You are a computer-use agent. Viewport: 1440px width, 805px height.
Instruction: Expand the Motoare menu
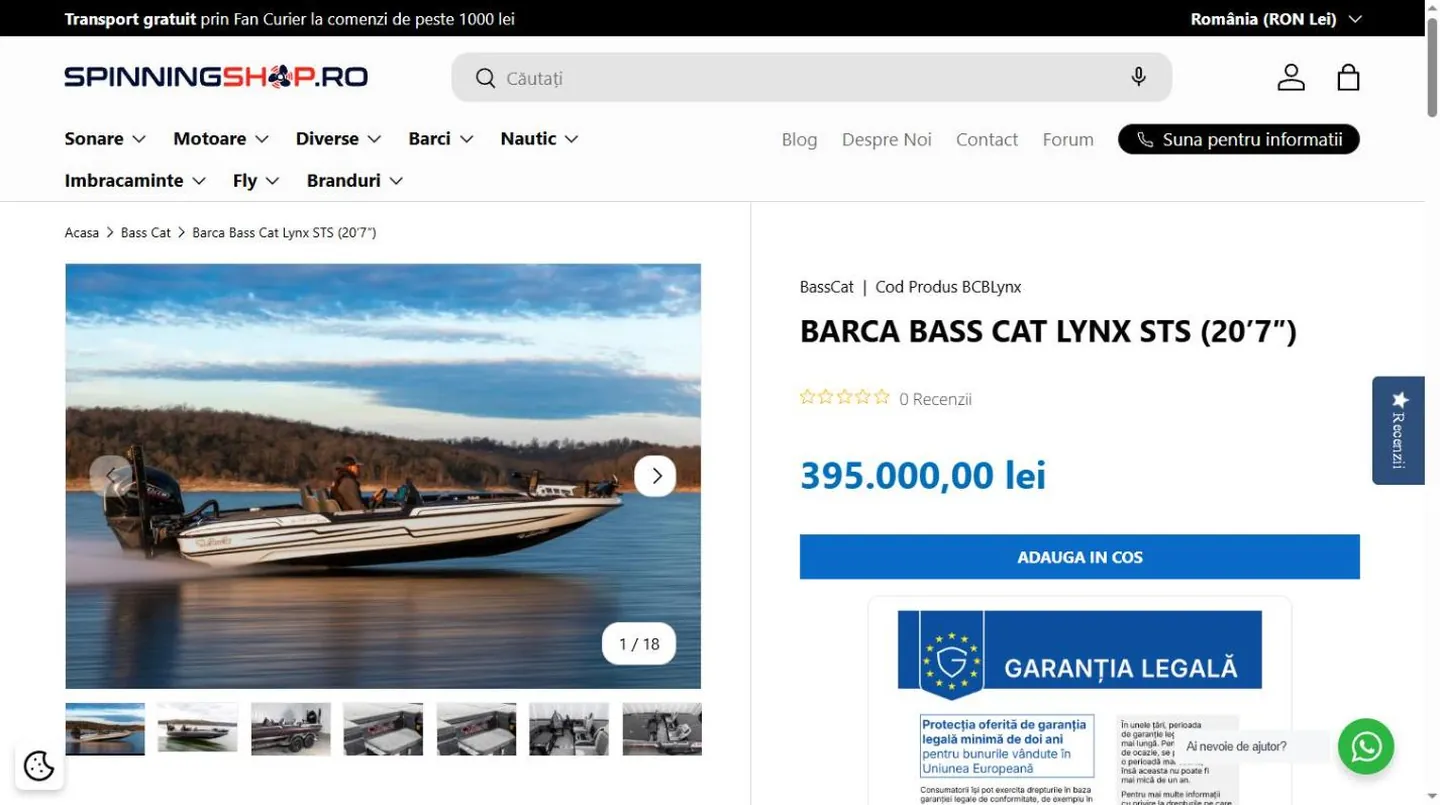(x=221, y=139)
